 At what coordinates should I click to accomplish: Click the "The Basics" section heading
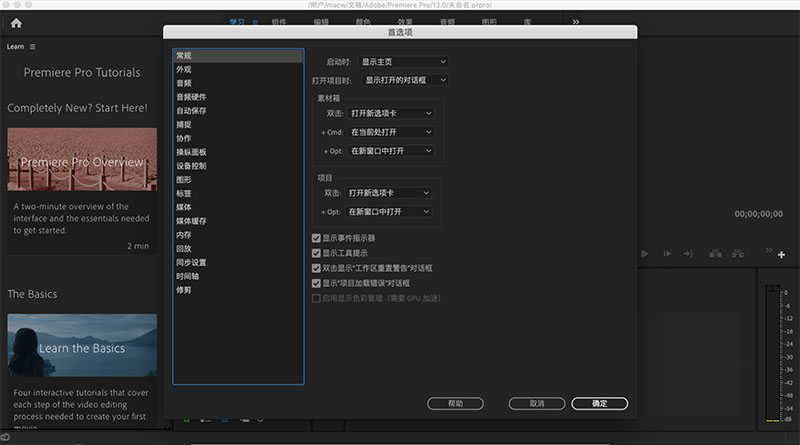(32, 294)
